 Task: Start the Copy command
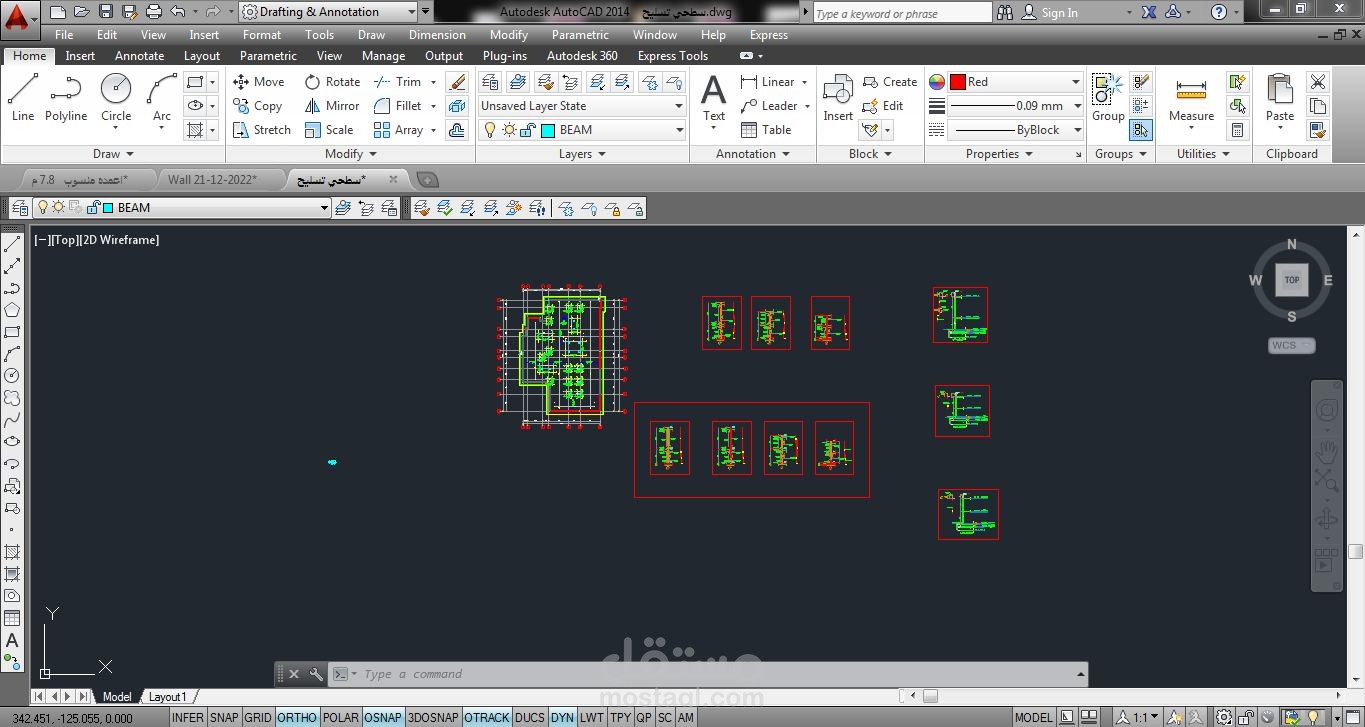257,106
